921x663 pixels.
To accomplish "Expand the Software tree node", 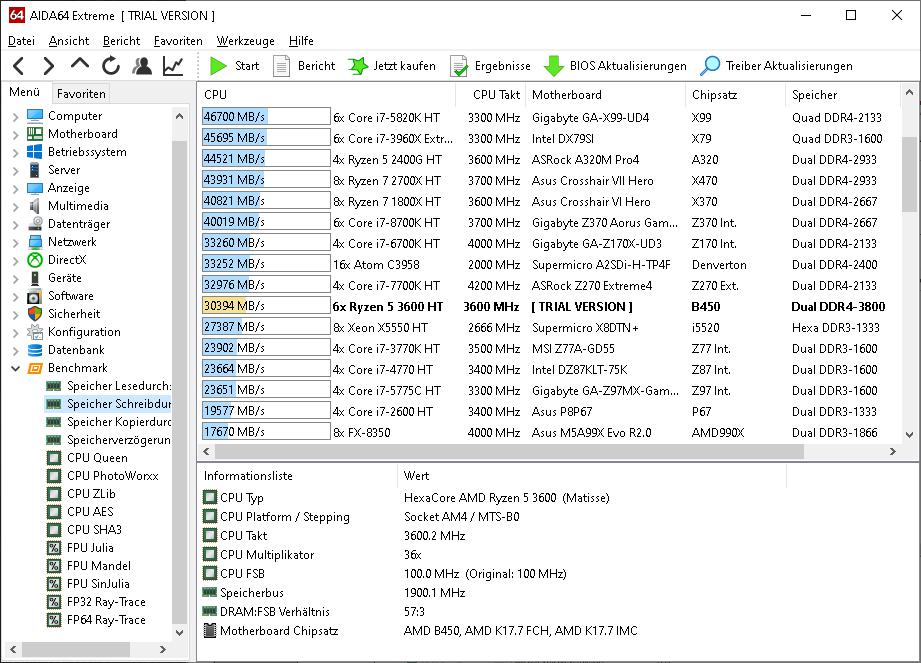I will click(16, 297).
